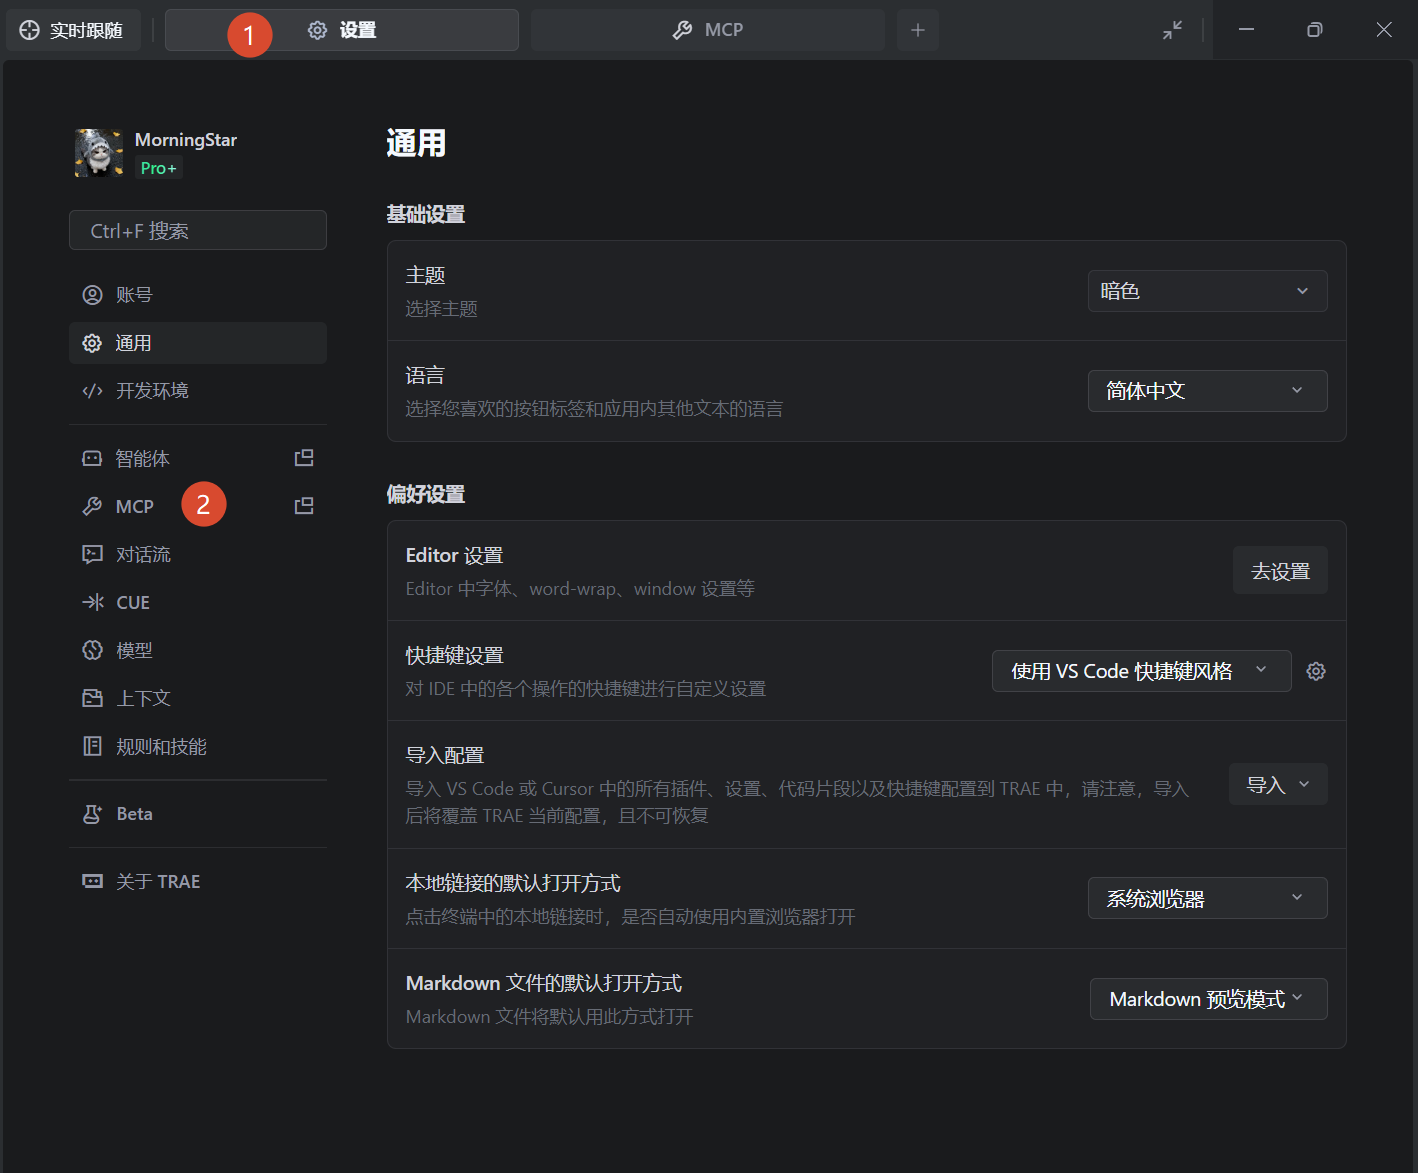The image size is (1418, 1173).
Task: Expand the 语言 language dropdown
Action: (x=1207, y=391)
